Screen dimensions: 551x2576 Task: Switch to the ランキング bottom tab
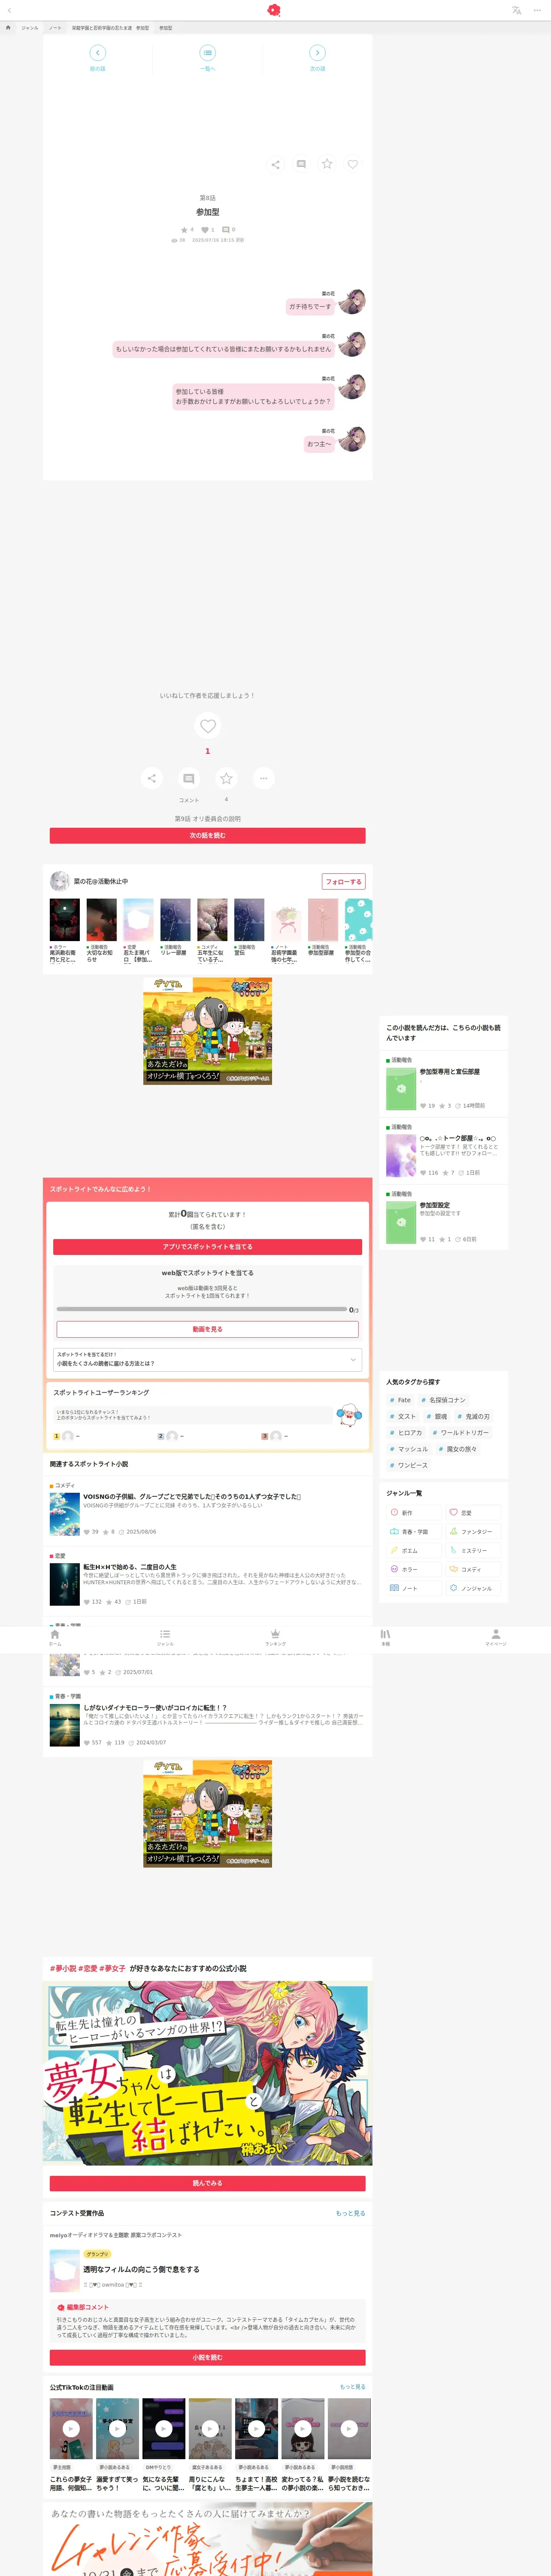[275, 1638]
